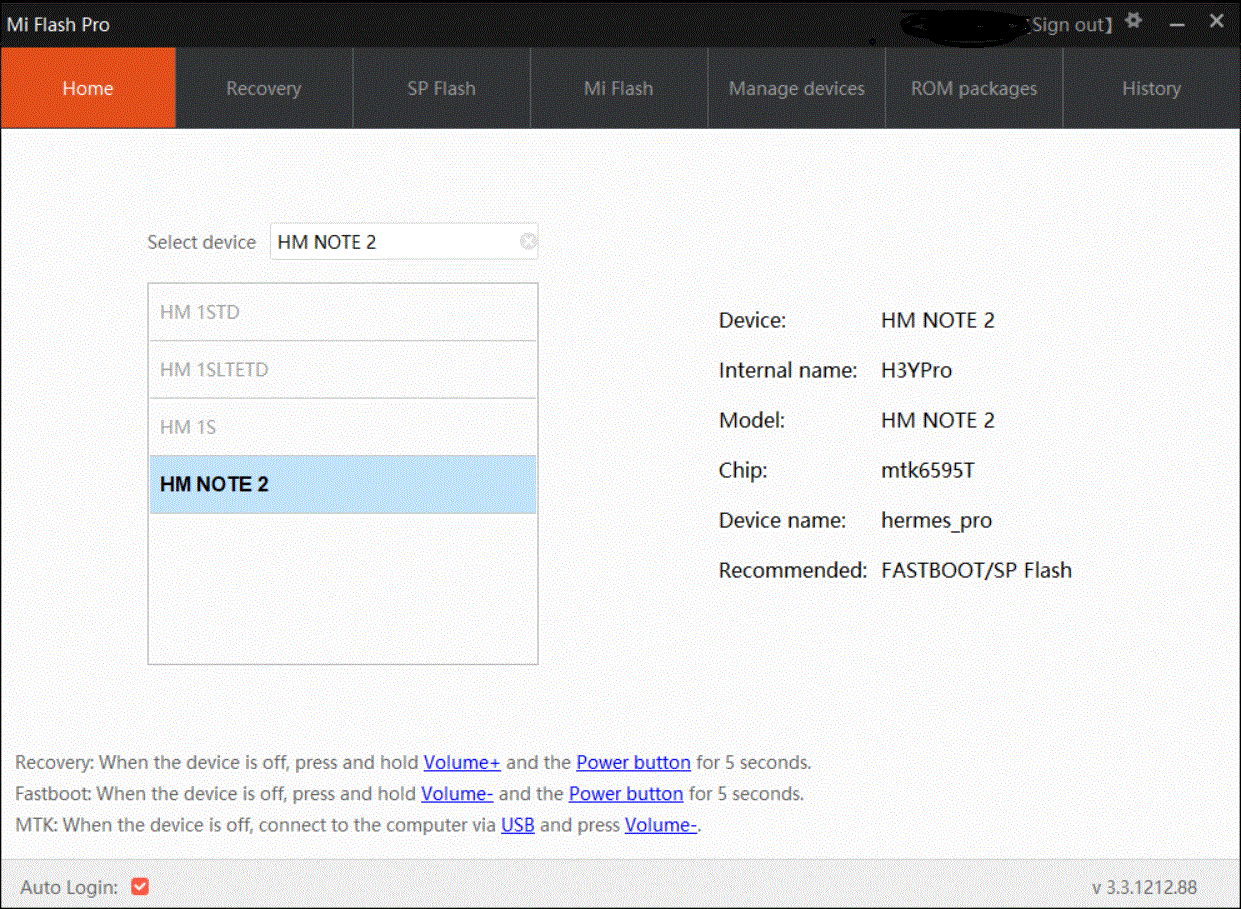The width and height of the screenshot is (1241, 909).
Task: Click the Select device input field
Action: 396,241
